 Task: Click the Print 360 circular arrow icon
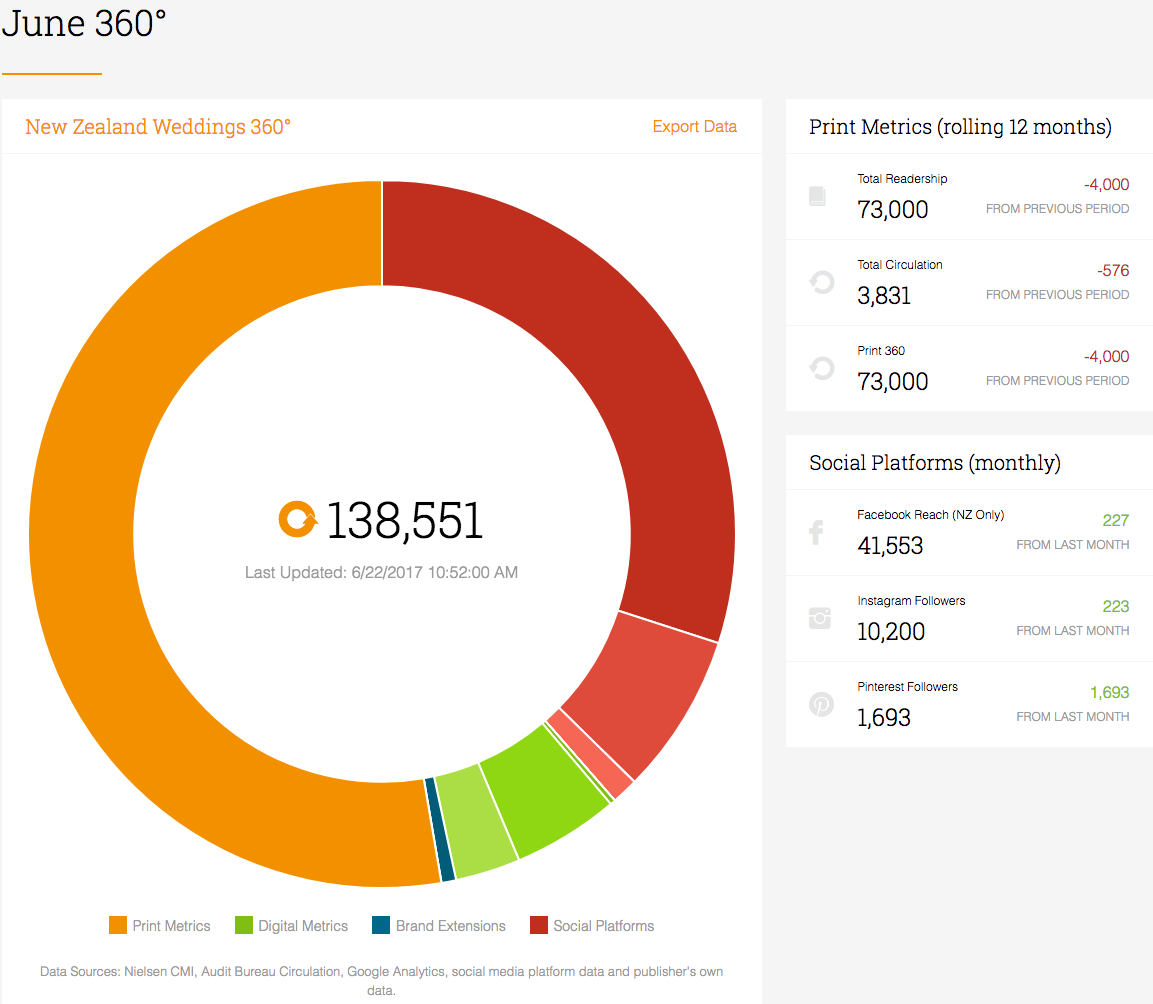[x=821, y=369]
